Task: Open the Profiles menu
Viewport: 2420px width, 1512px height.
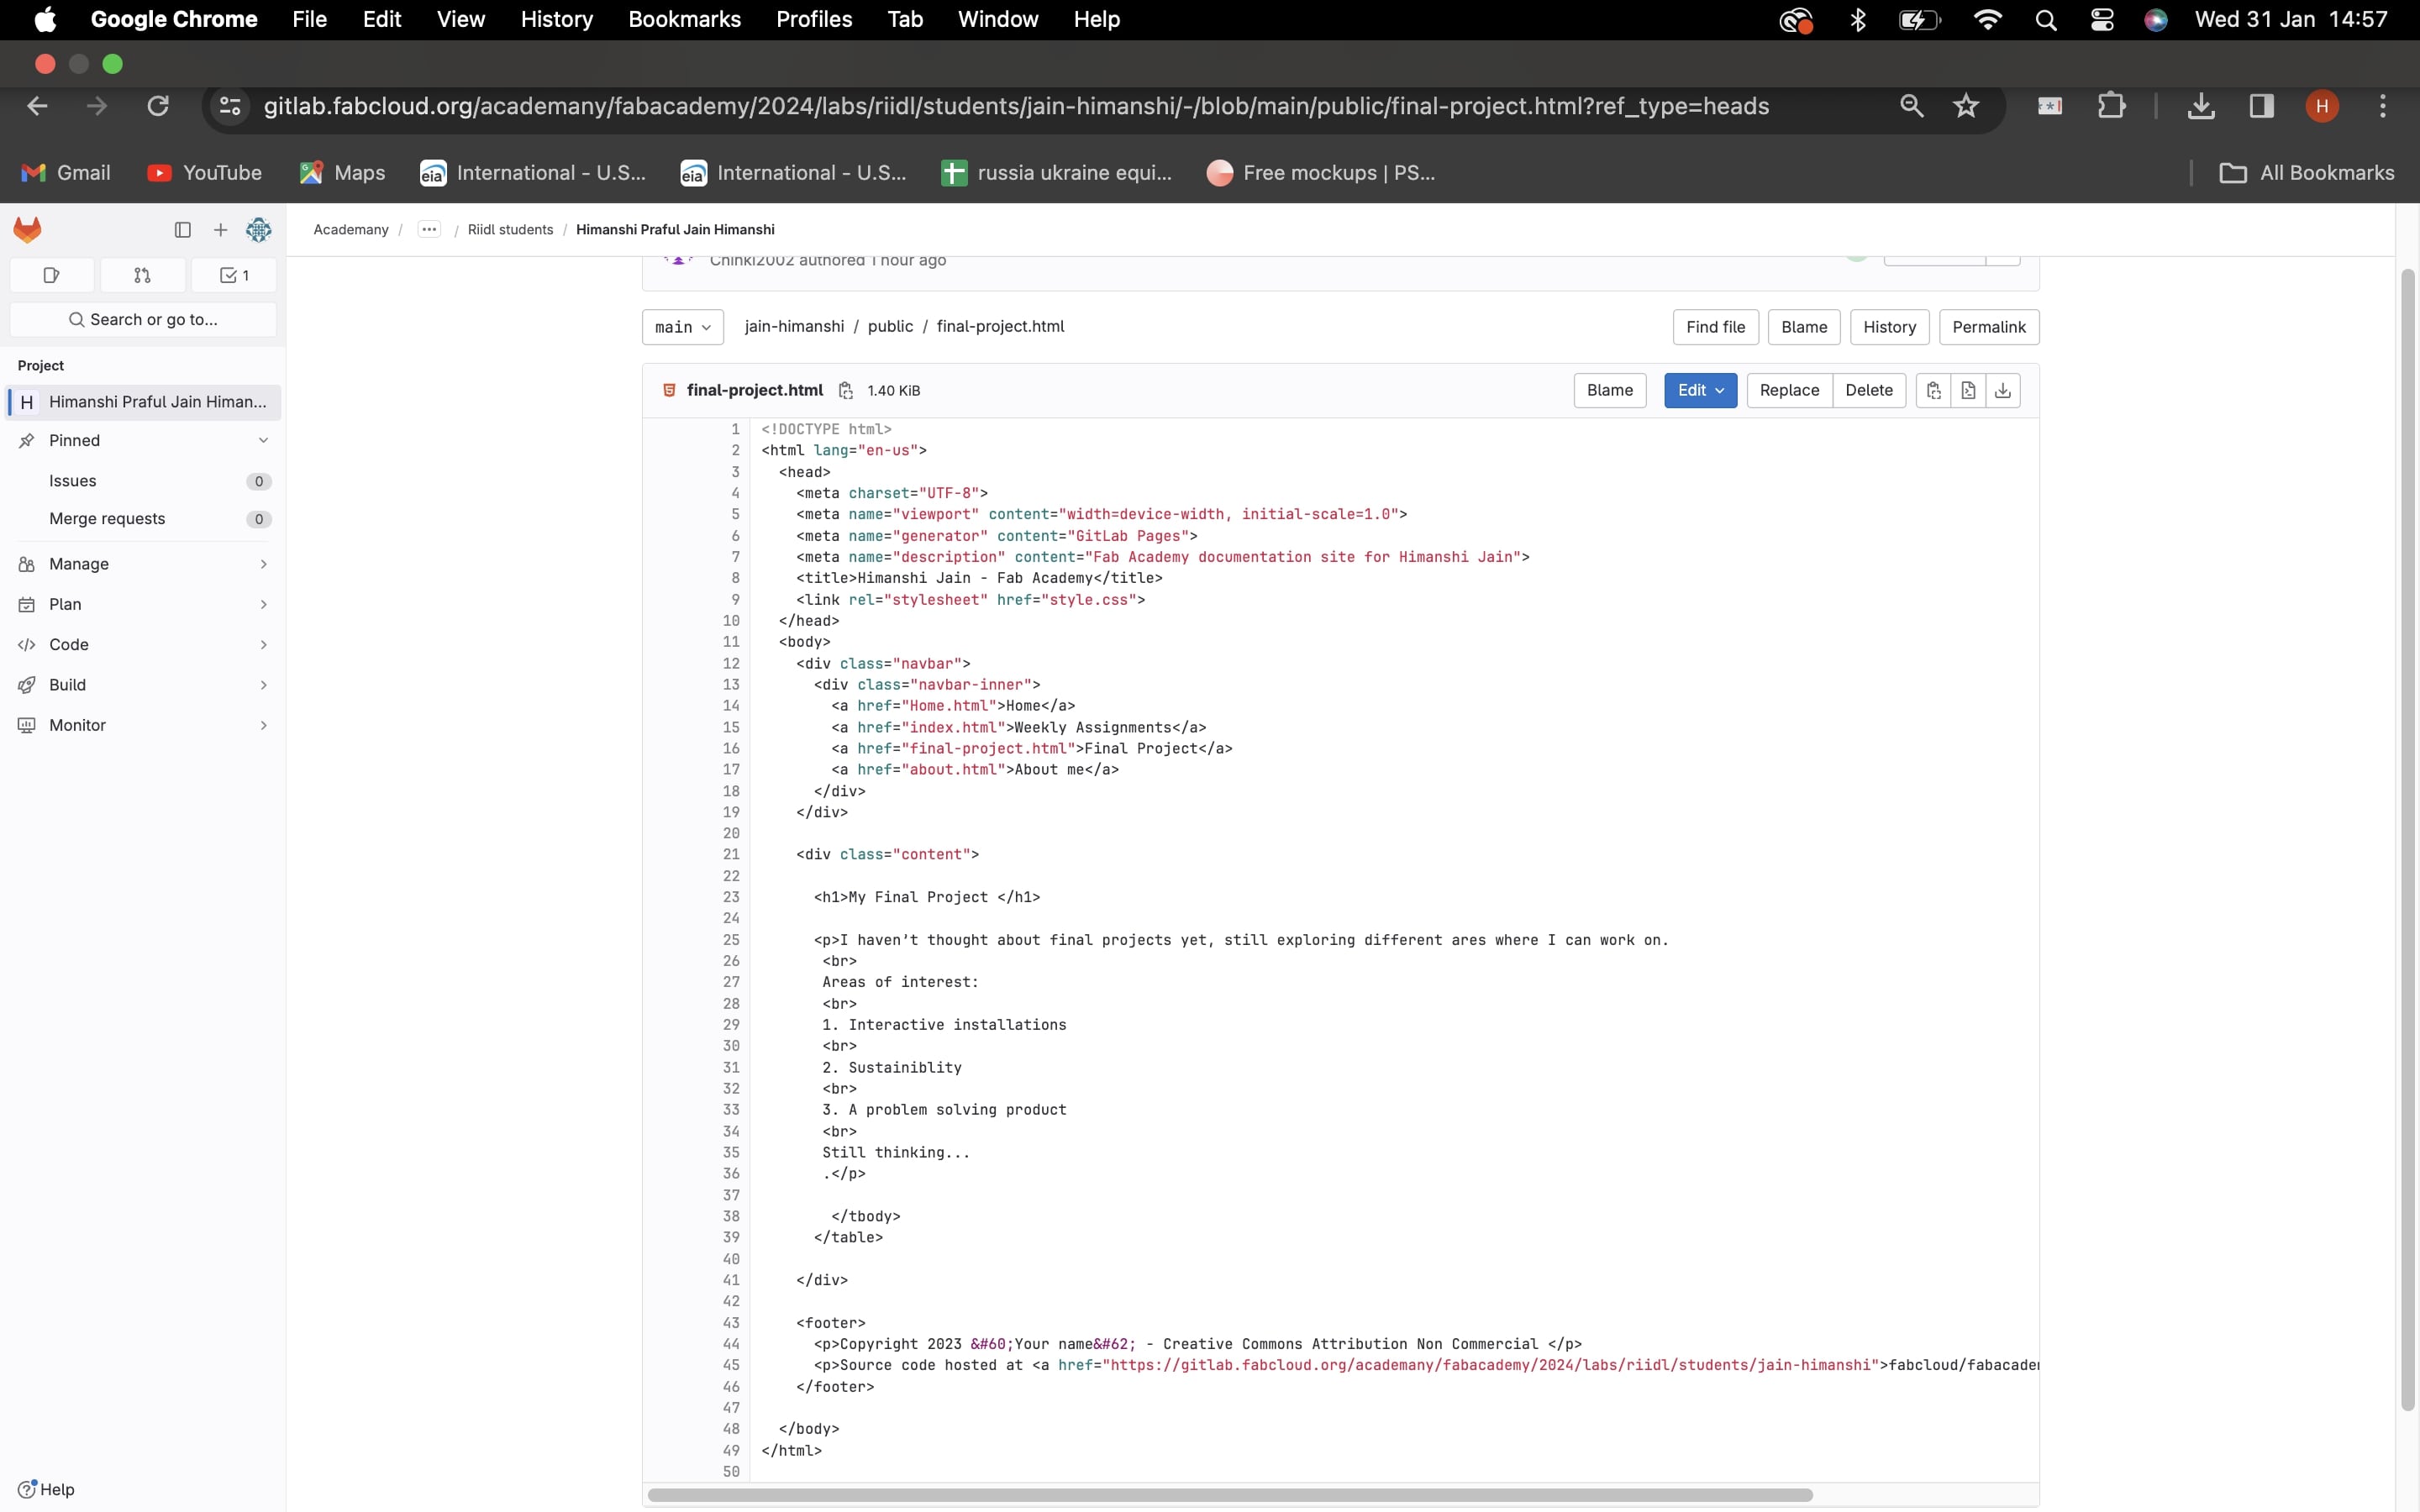Action: pyautogui.click(x=814, y=20)
